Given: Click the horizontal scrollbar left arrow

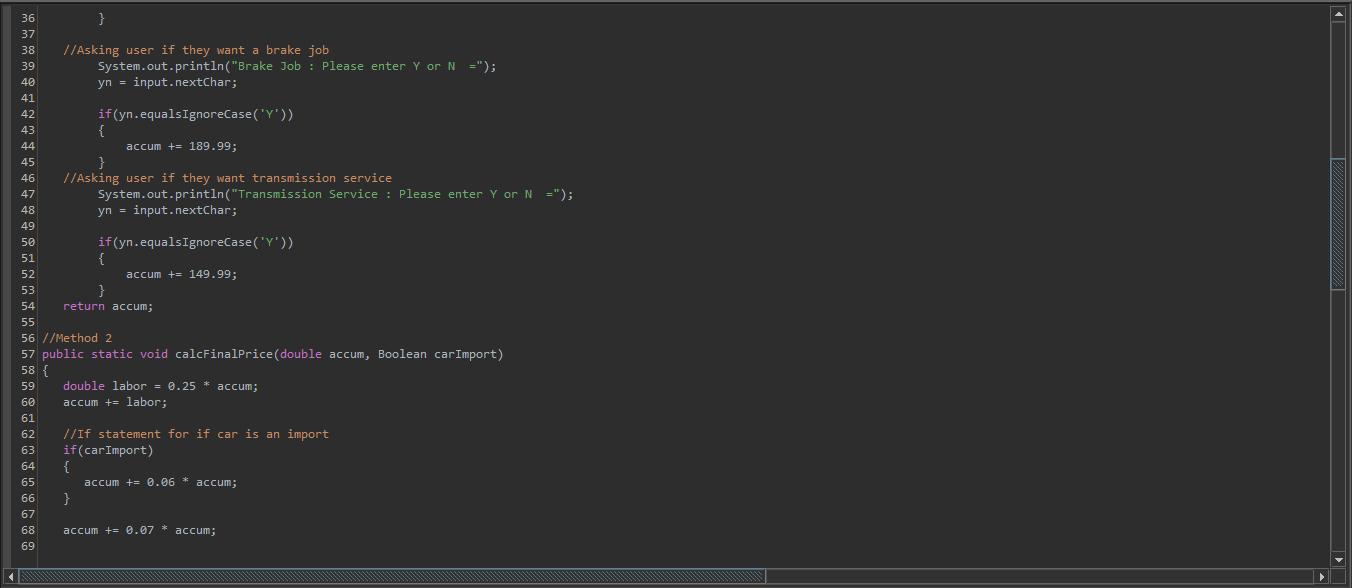Looking at the screenshot, I should pyautogui.click(x=11, y=576).
